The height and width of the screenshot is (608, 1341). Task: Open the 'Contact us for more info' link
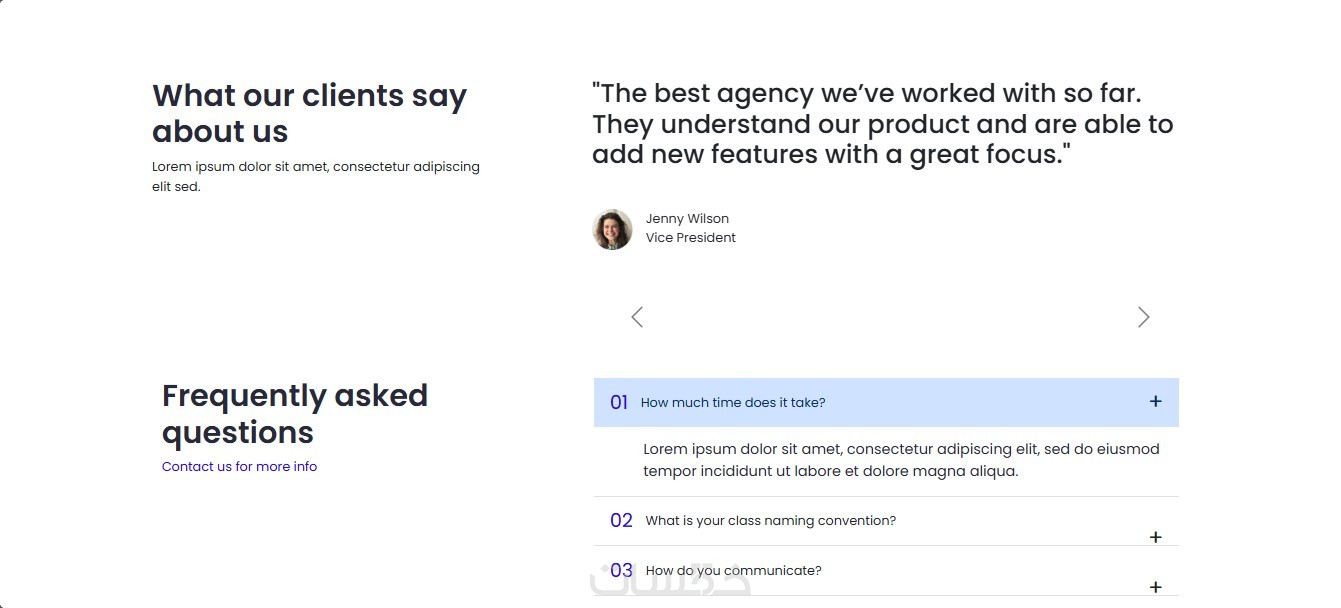pyautogui.click(x=239, y=467)
